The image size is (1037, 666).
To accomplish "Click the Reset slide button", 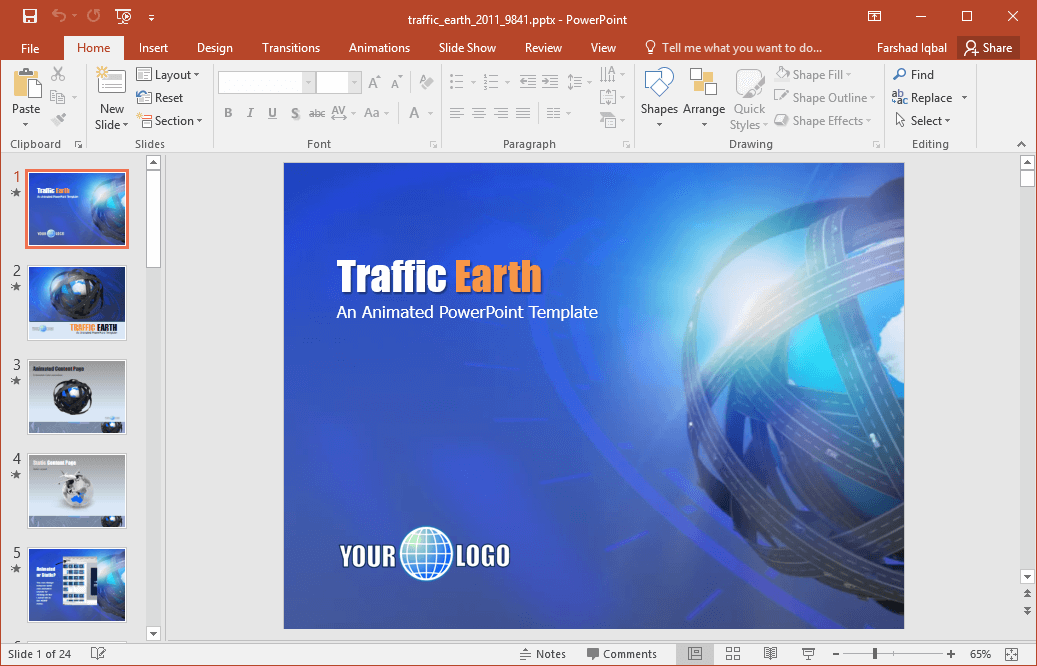I will [x=160, y=98].
